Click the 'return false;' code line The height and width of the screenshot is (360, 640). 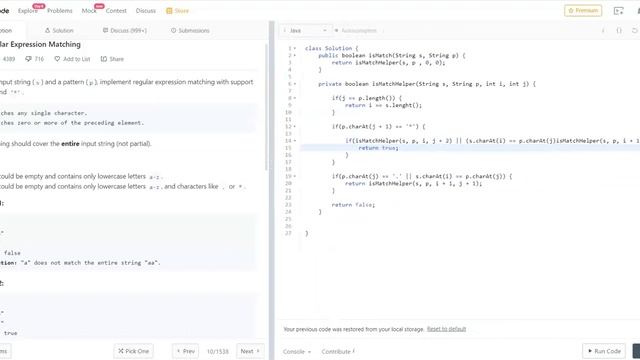(x=353, y=205)
